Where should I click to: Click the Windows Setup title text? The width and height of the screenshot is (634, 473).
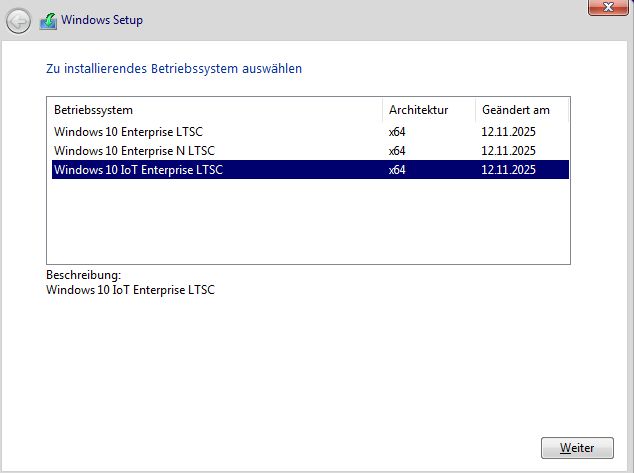pos(102,20)
